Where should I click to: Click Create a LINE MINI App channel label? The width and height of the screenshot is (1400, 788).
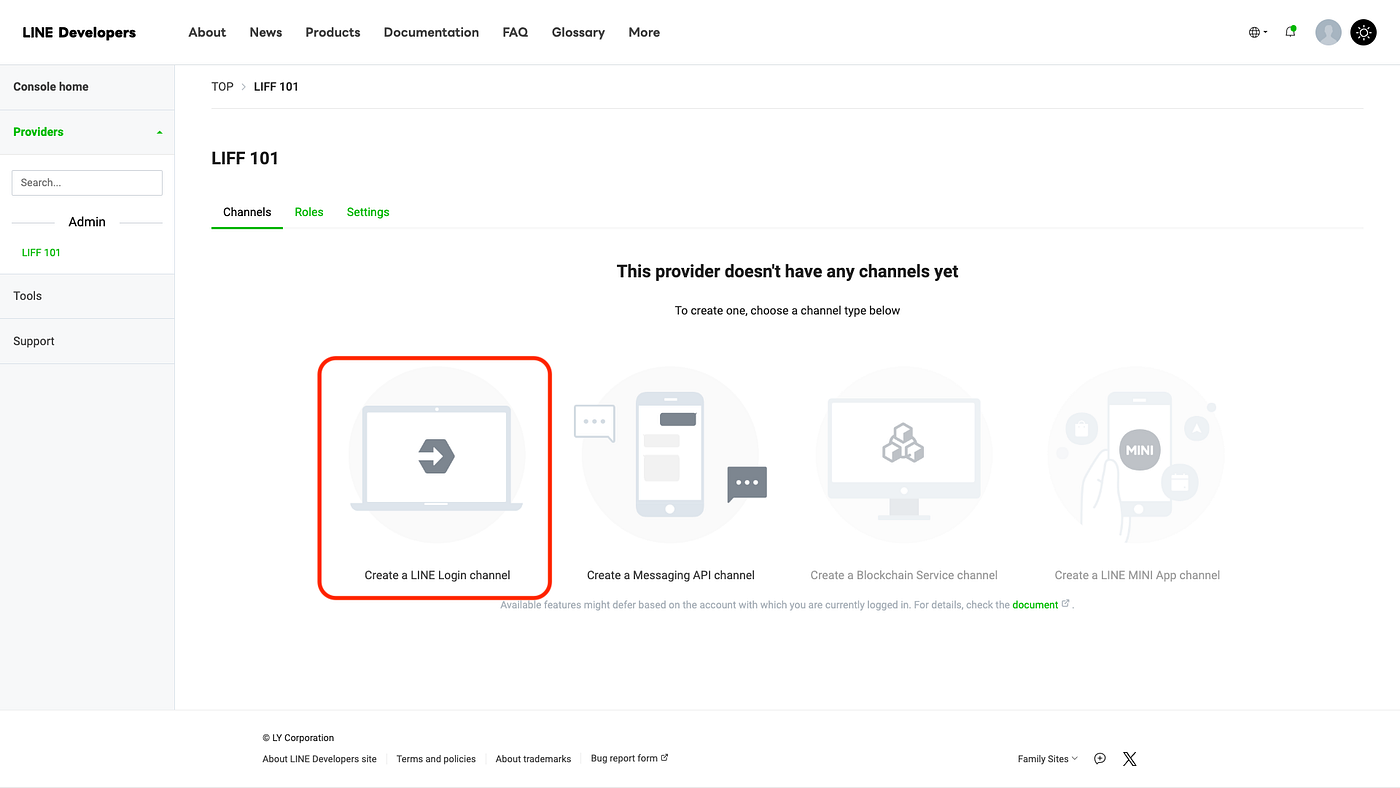coord(1137,575)
